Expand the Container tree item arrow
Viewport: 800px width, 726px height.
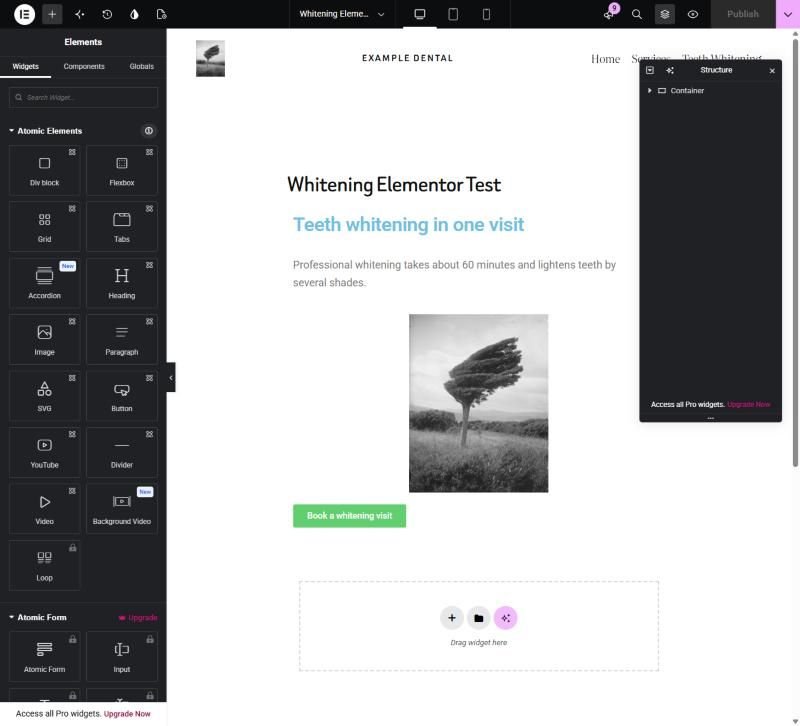coord(649,90)
